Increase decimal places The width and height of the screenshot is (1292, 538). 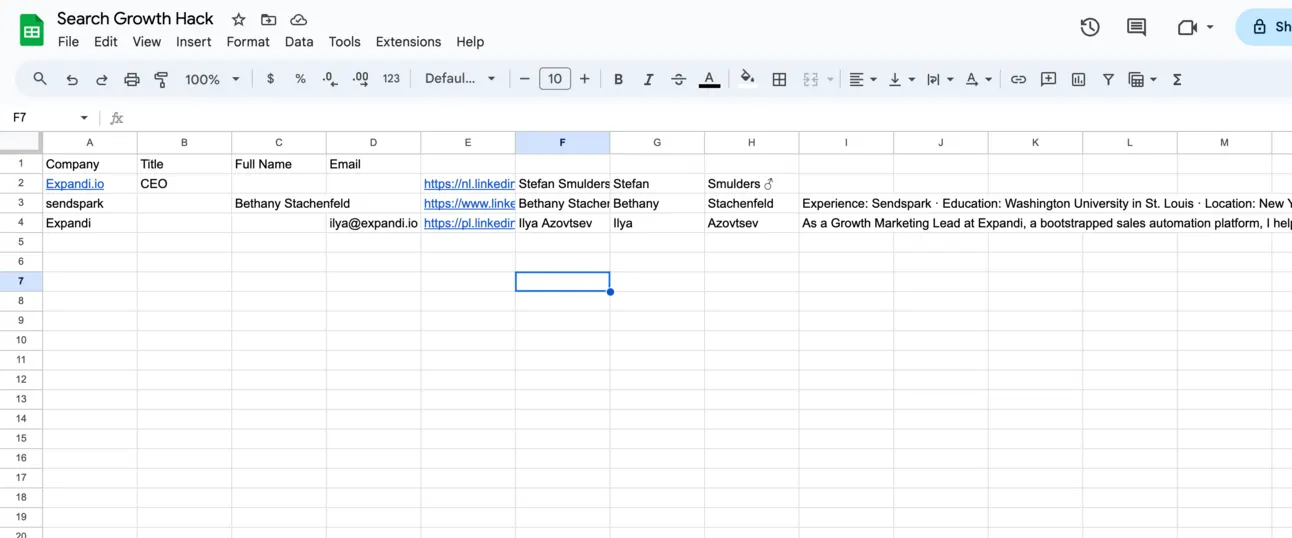point(361,79)
